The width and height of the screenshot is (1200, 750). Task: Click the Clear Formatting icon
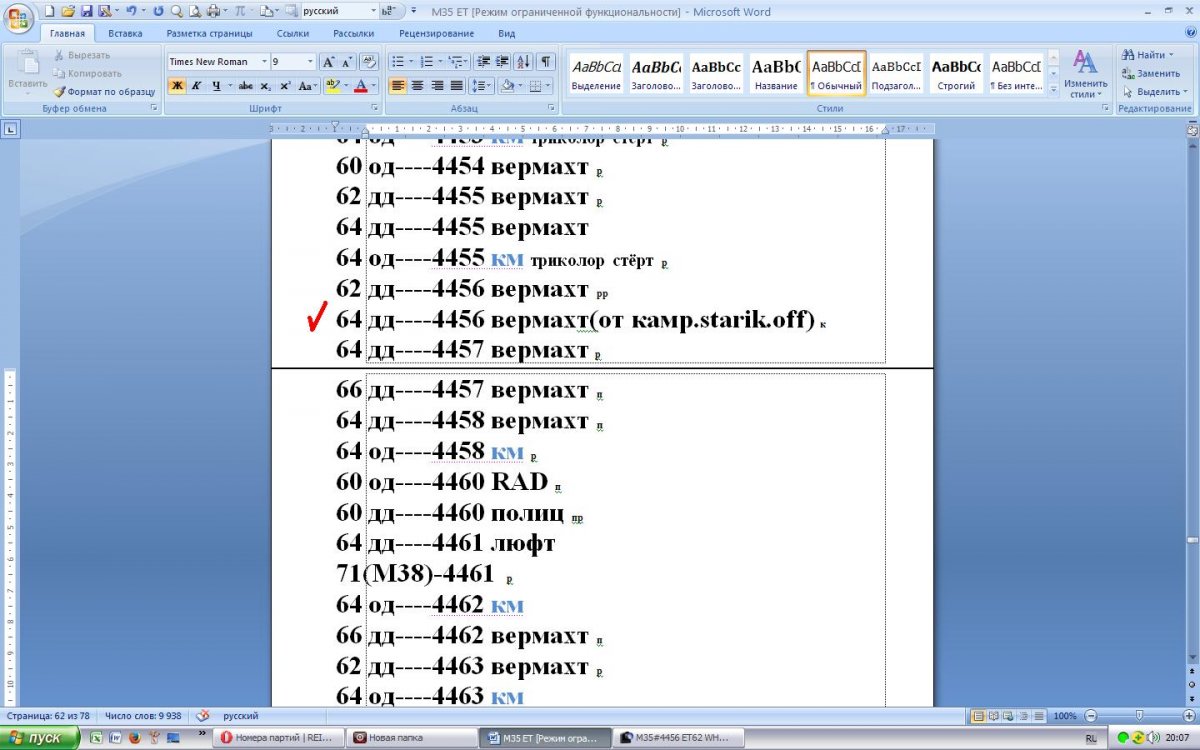[x=369, y=61]
